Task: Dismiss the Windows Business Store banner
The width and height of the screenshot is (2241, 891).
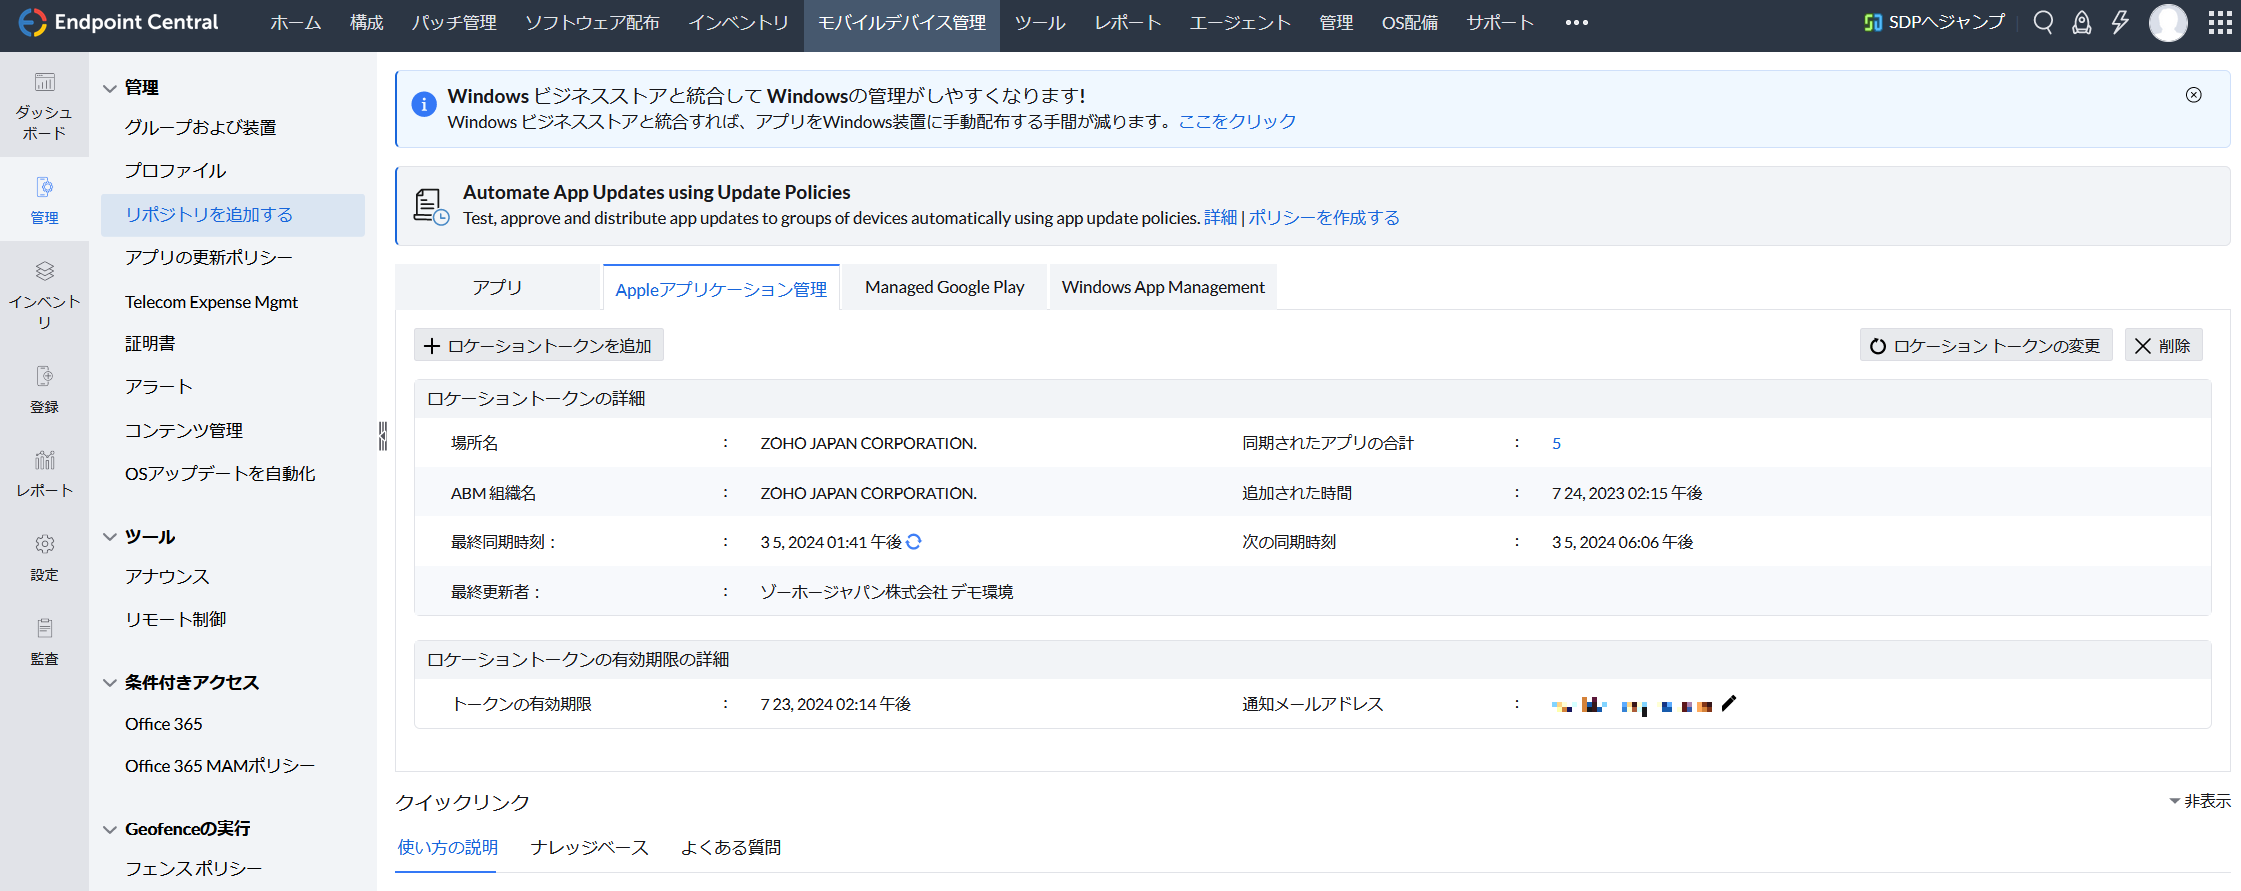Action: 2193,95
